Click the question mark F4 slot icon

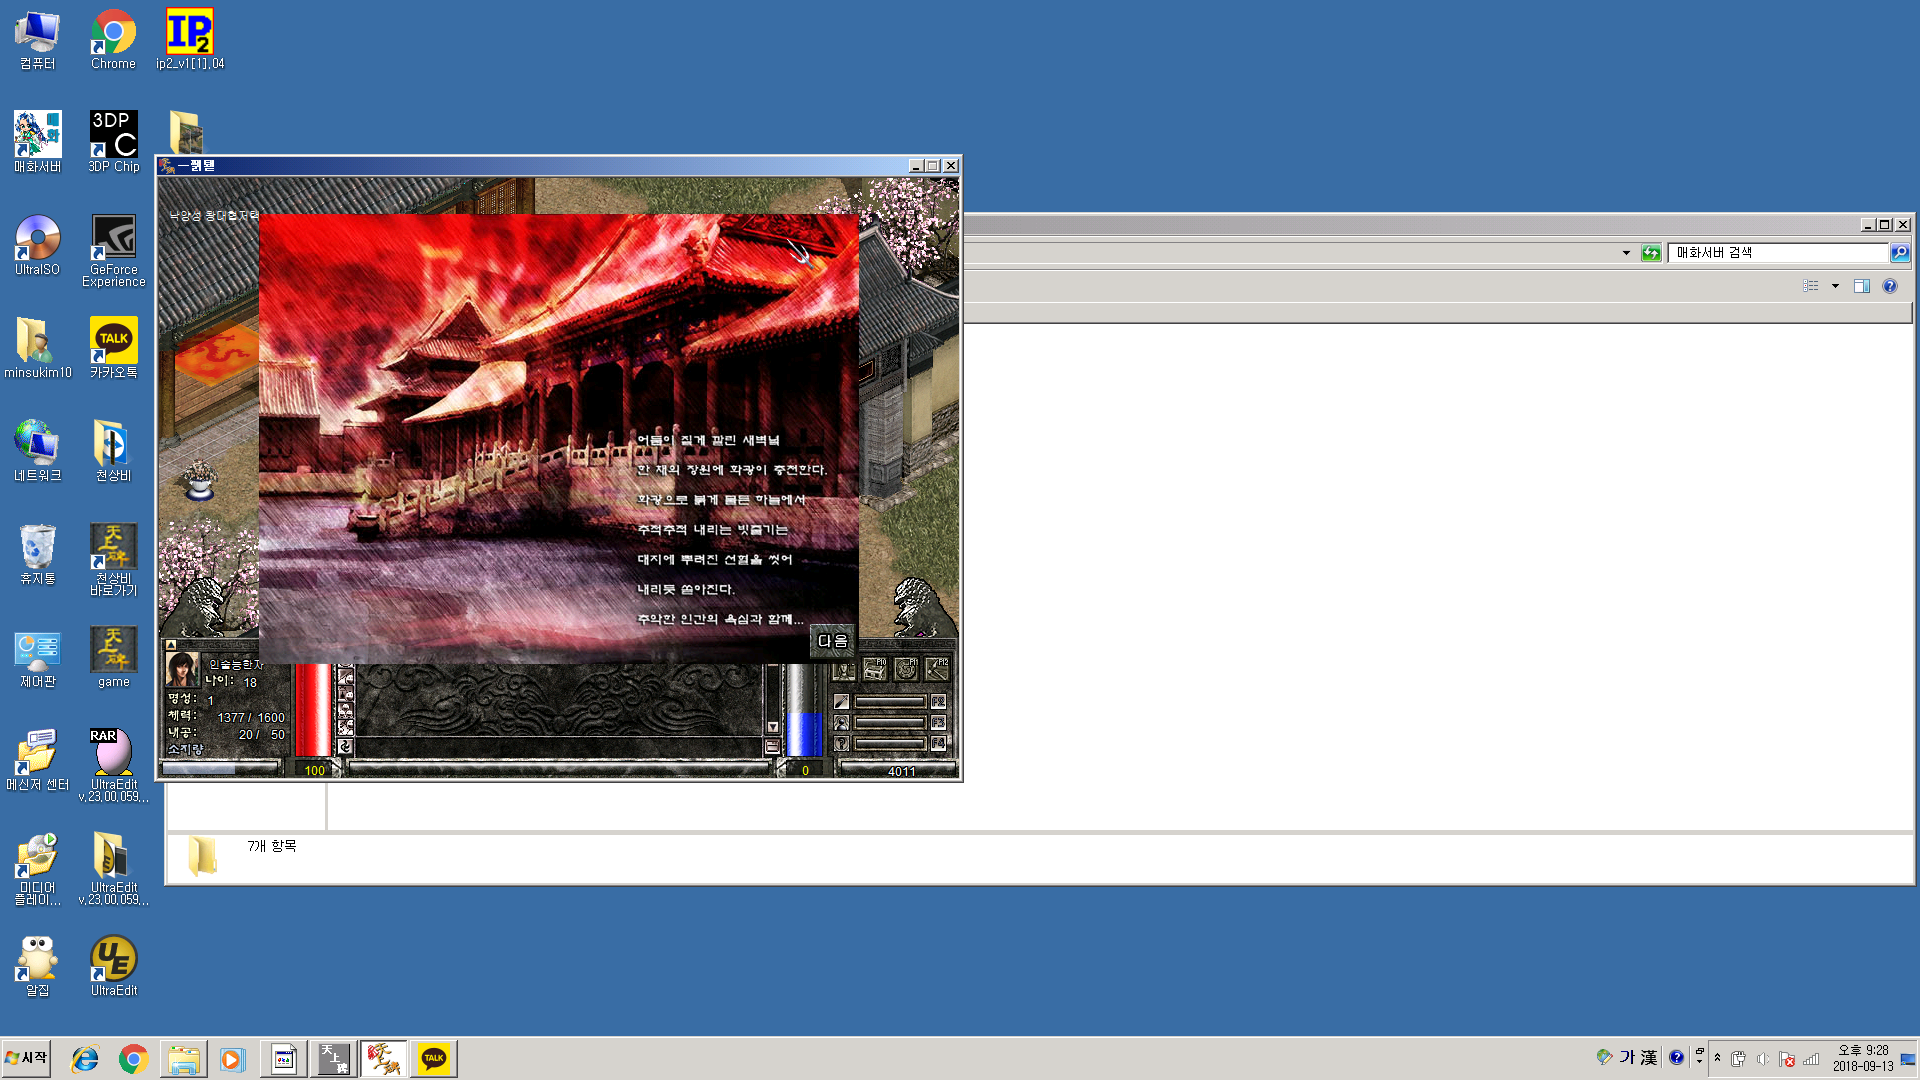[842, 743]
